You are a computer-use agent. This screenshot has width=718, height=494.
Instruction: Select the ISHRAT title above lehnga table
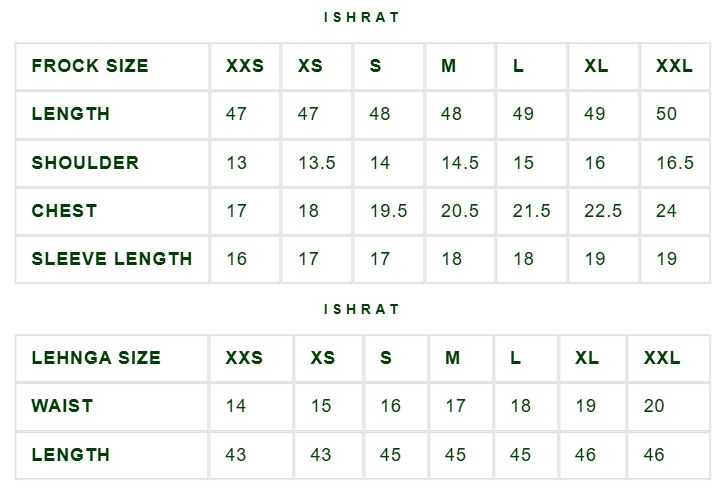pos(361,309)
